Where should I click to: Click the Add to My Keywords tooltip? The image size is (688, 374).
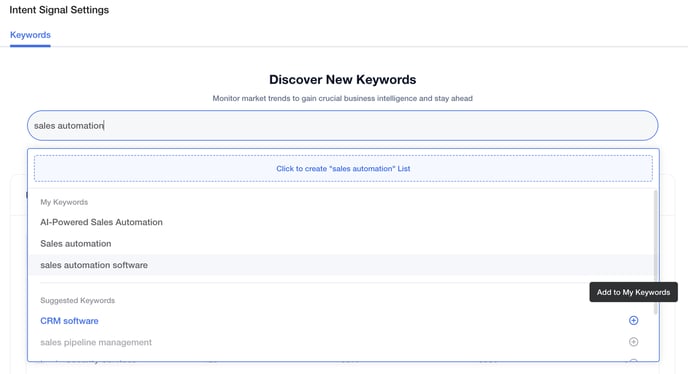coord(633,292)
